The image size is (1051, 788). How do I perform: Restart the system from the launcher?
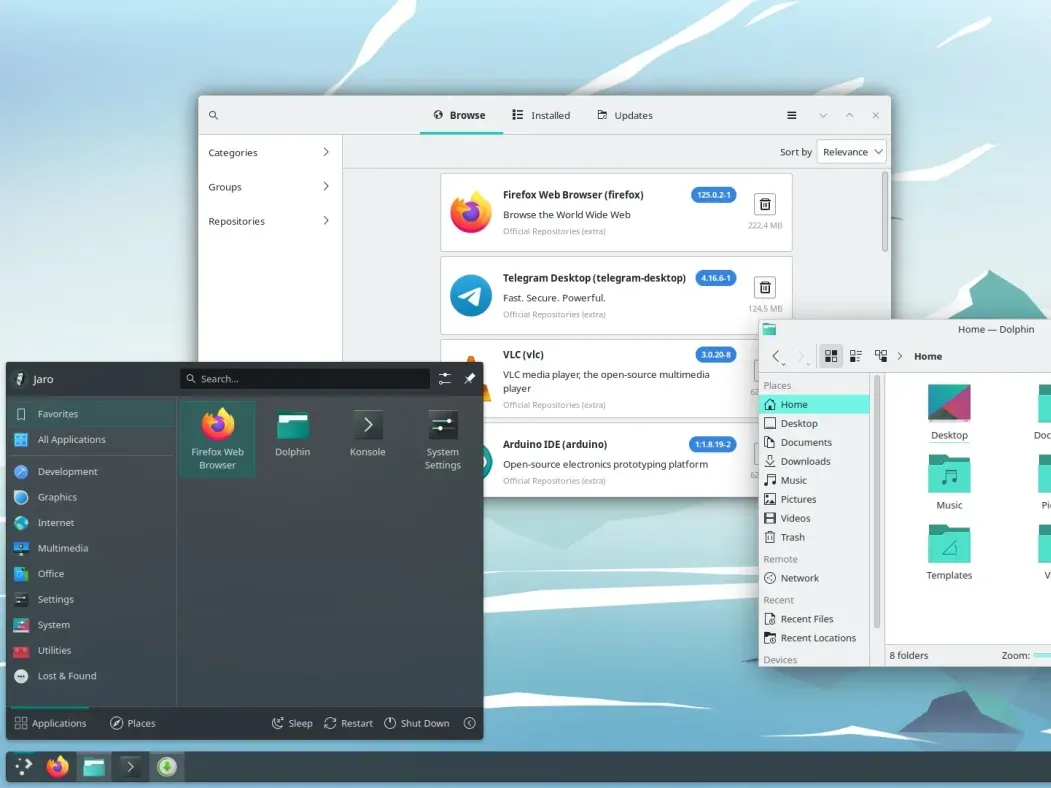348,723
